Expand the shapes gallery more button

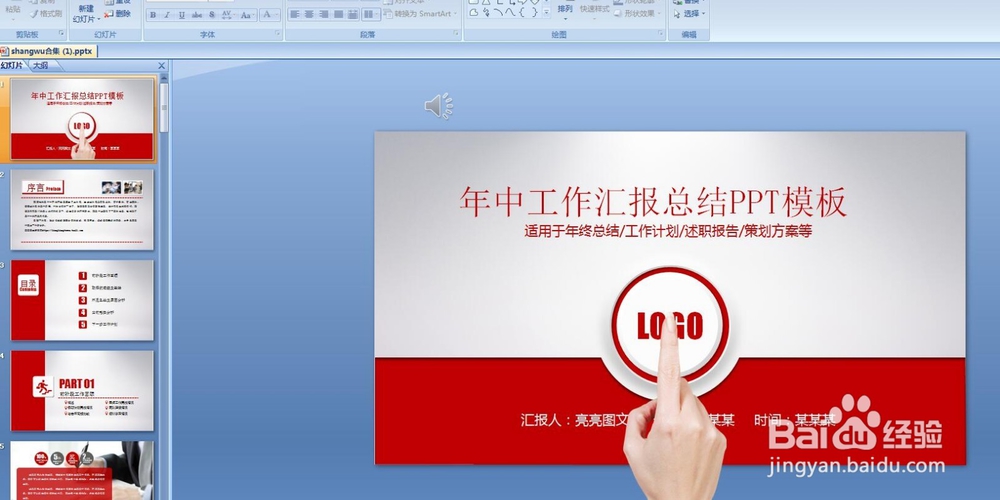click(546, 12)
